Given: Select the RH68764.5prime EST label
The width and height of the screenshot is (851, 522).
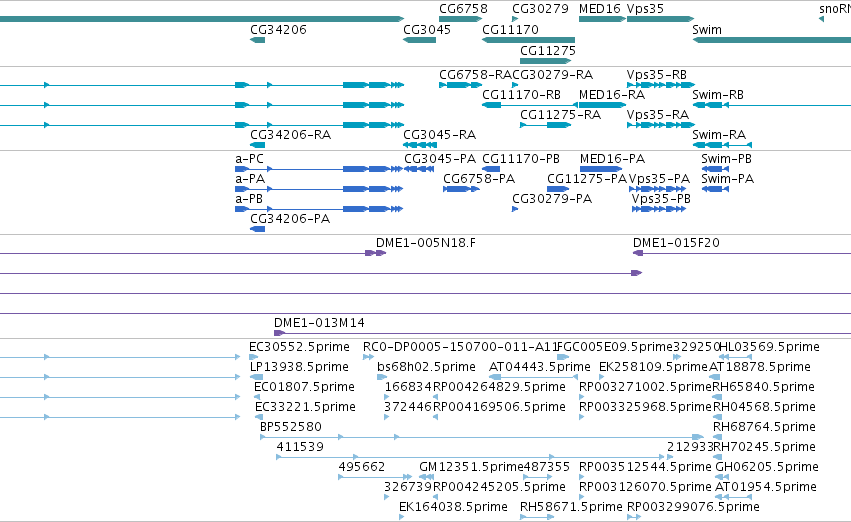Looking at the screenshot, I should [764, 428].
